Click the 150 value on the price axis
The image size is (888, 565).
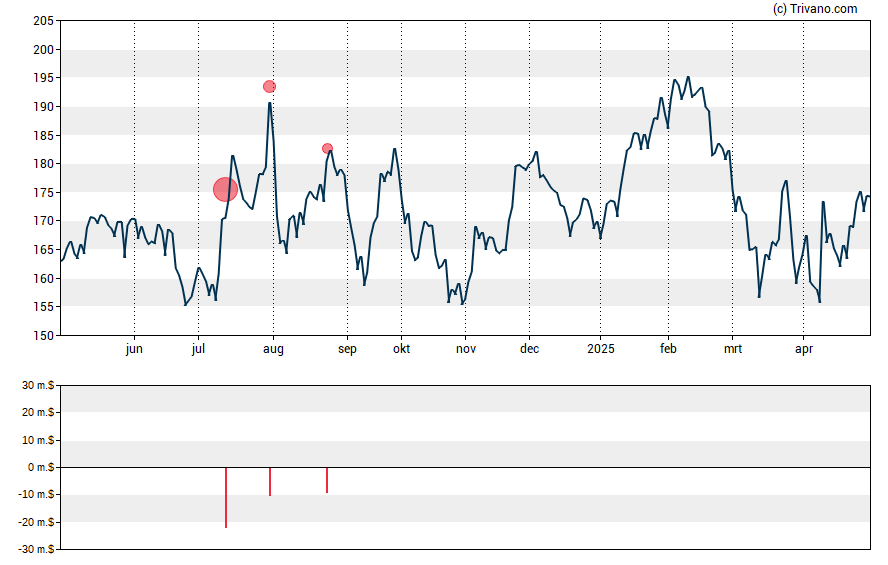[x=44, y=336]
